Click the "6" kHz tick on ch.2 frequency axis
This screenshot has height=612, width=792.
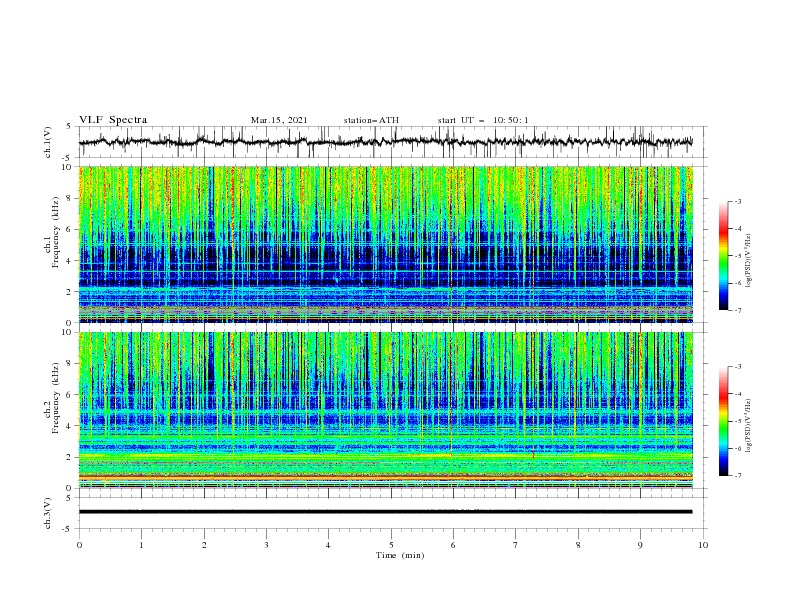point(71,395)
